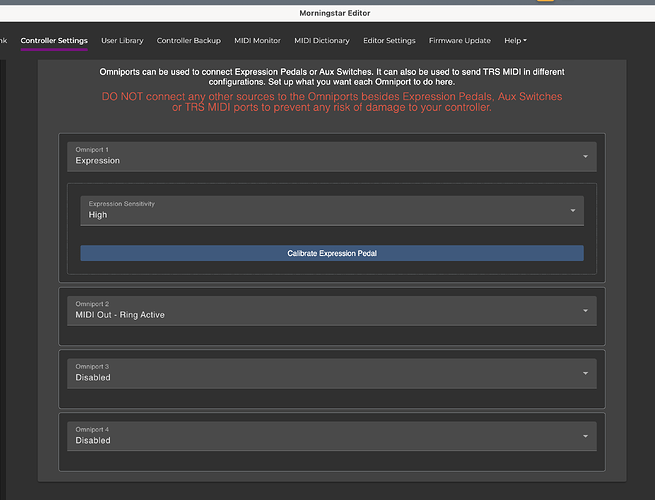Open the Omniport 4 dropdown set to Disabled

tap(332, 437)
